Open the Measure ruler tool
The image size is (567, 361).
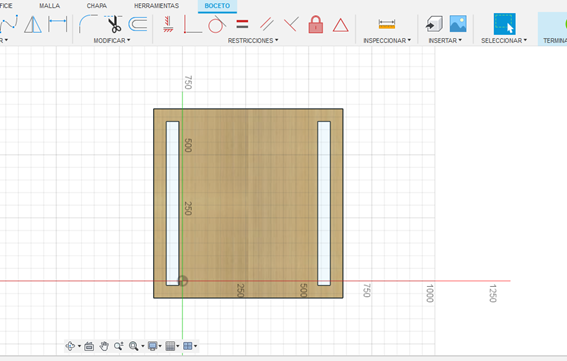point(387,24)
